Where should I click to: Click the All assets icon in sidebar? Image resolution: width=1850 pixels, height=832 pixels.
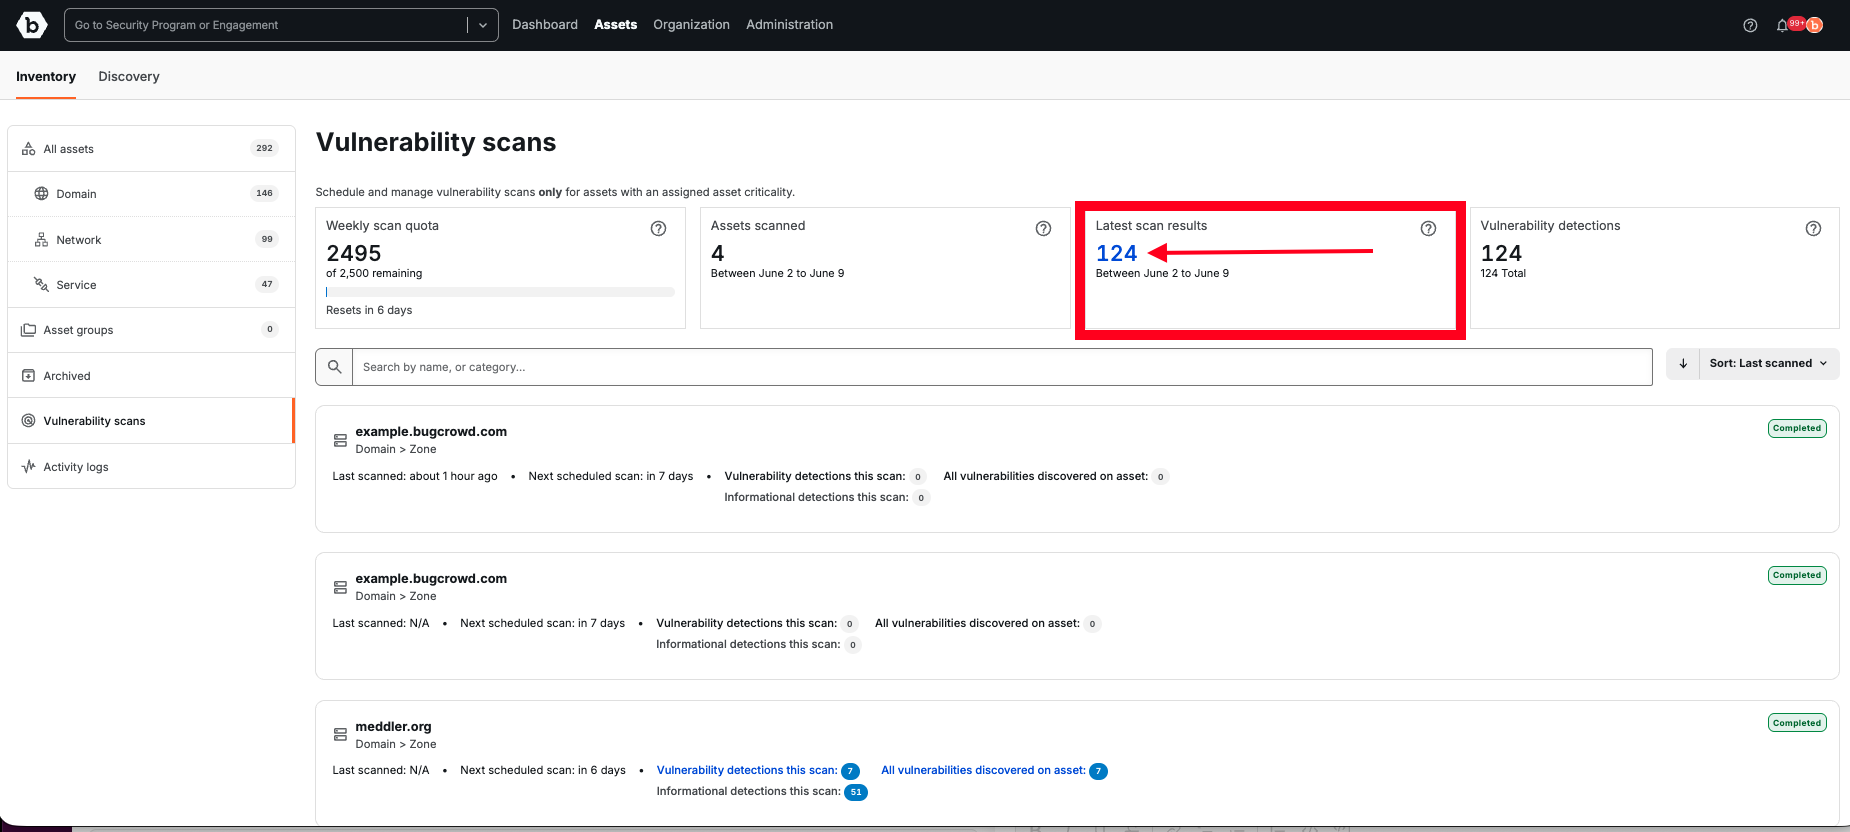point(29,149)
